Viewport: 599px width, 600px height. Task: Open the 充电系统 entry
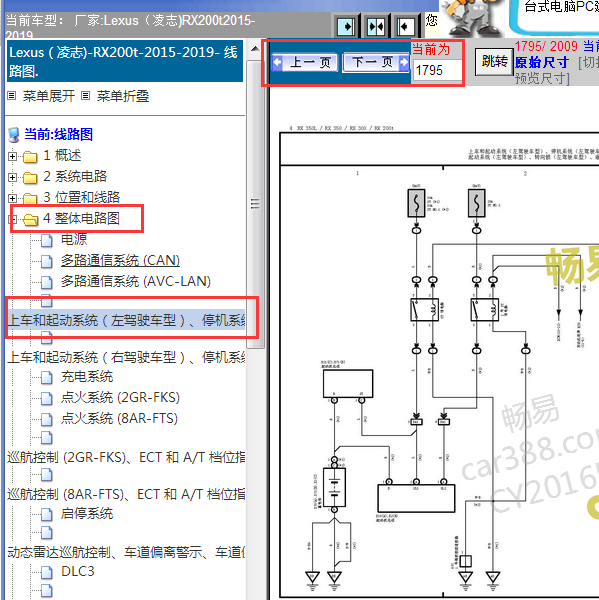pyautogui.click(x=87, y=377)
